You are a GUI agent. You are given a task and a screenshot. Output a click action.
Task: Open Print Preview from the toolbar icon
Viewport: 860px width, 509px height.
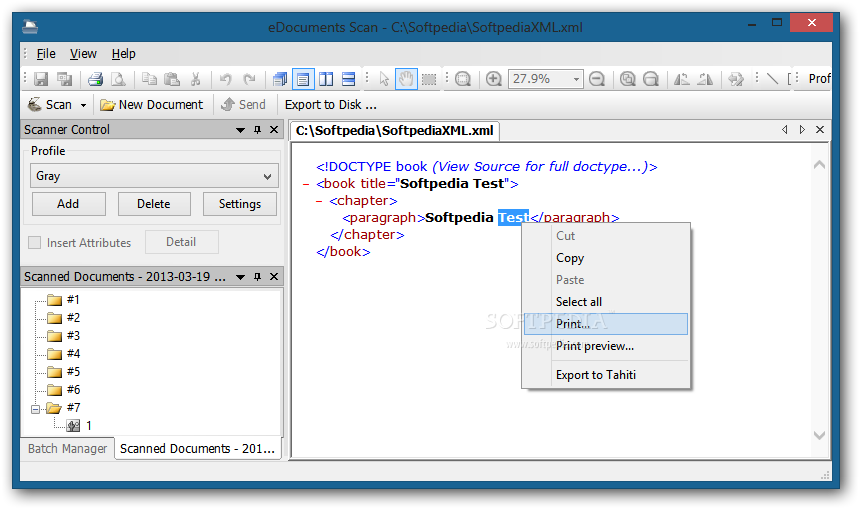coord(118,79)
